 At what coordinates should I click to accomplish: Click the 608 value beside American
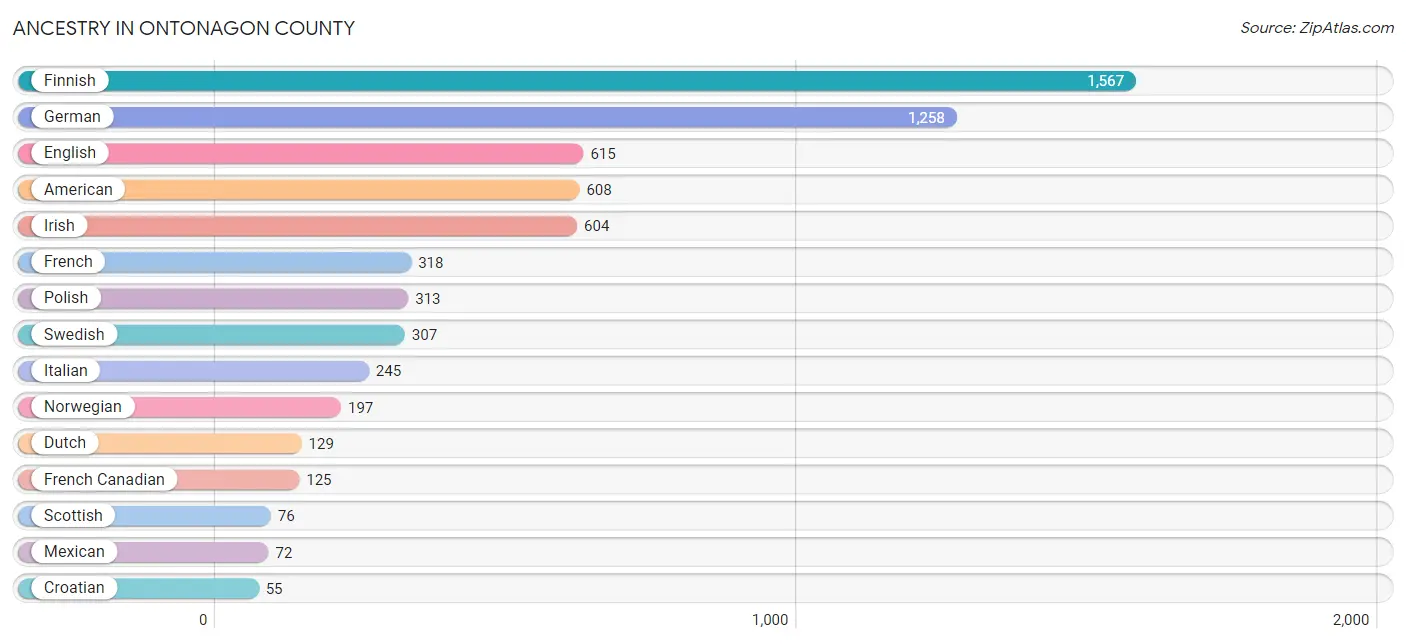click(x=599, y=190)
